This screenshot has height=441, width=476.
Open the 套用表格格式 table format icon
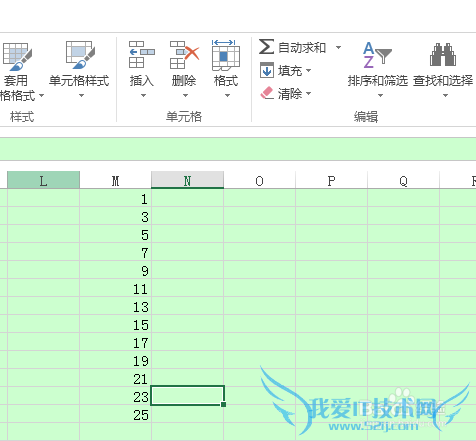click(17, 56)
